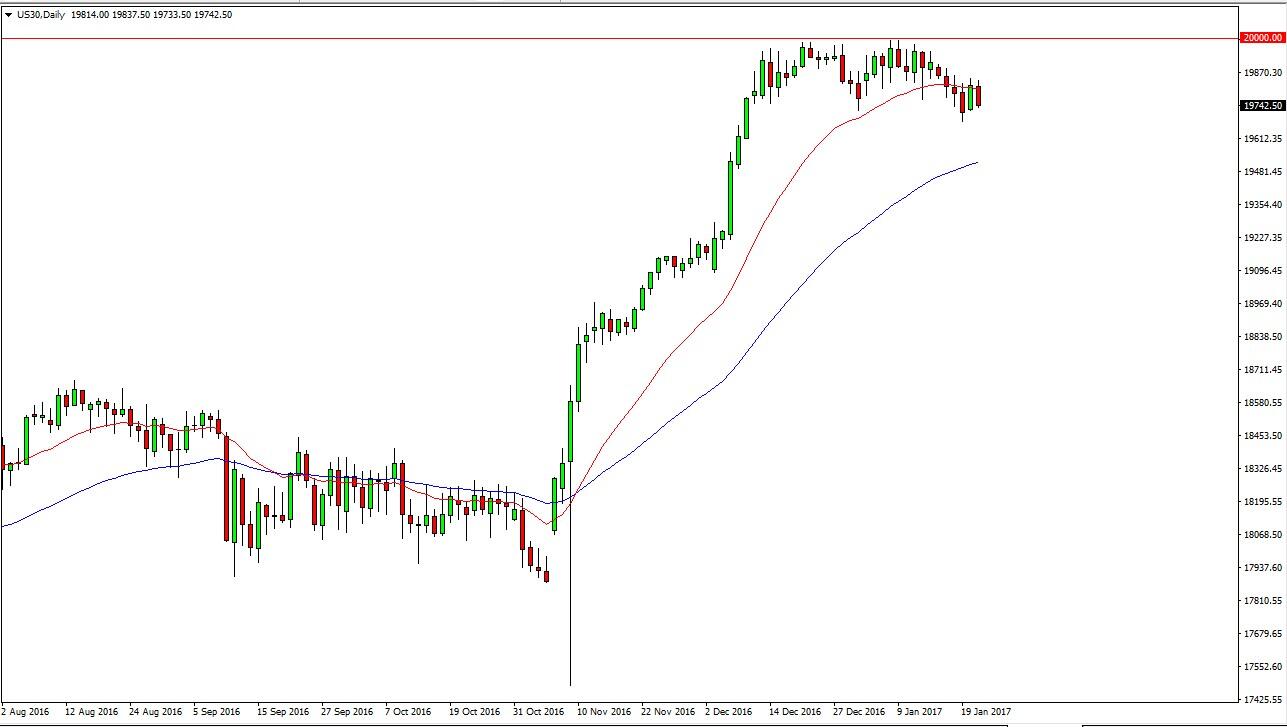Click the 18195.00 price axis label
The width and height of the screenshot is (1287, 727).
coord(1263,502)
